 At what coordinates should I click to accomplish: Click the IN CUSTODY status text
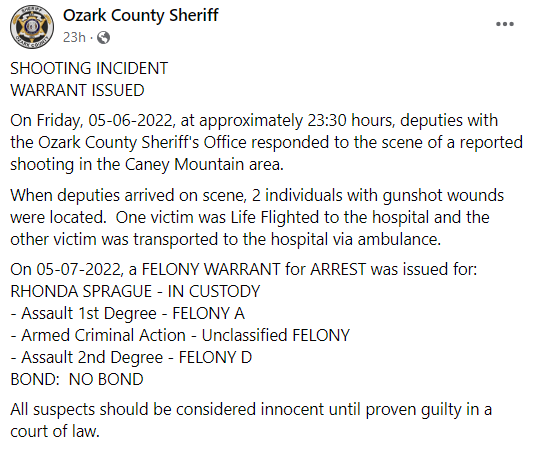tap(214, 292)
